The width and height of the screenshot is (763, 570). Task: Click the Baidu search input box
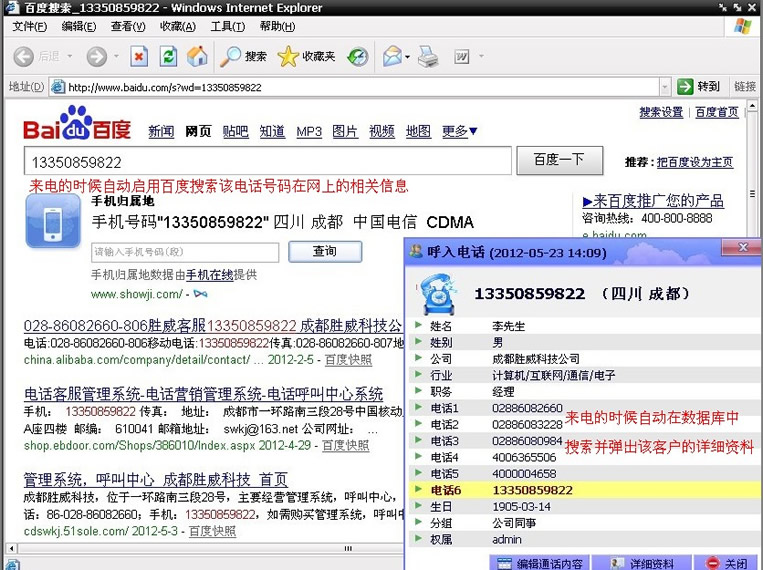click(268, 161)
